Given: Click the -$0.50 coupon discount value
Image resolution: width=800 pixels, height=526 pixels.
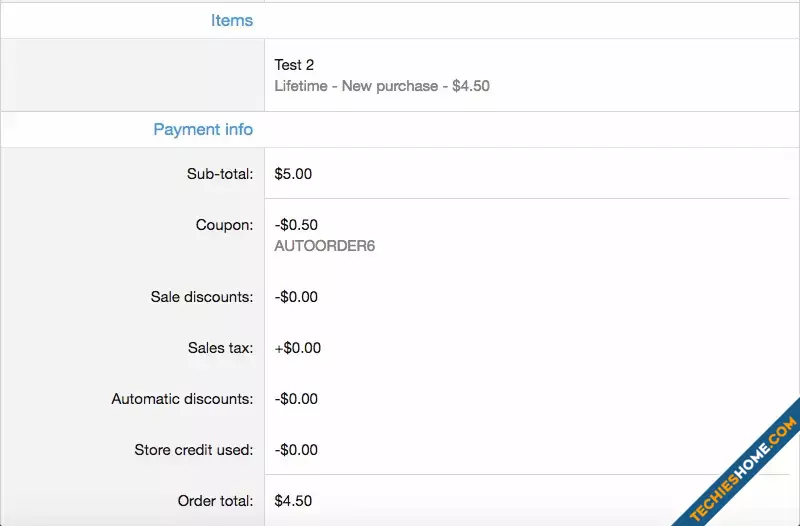Looking at the screenshot, I should tap(296, 225).
